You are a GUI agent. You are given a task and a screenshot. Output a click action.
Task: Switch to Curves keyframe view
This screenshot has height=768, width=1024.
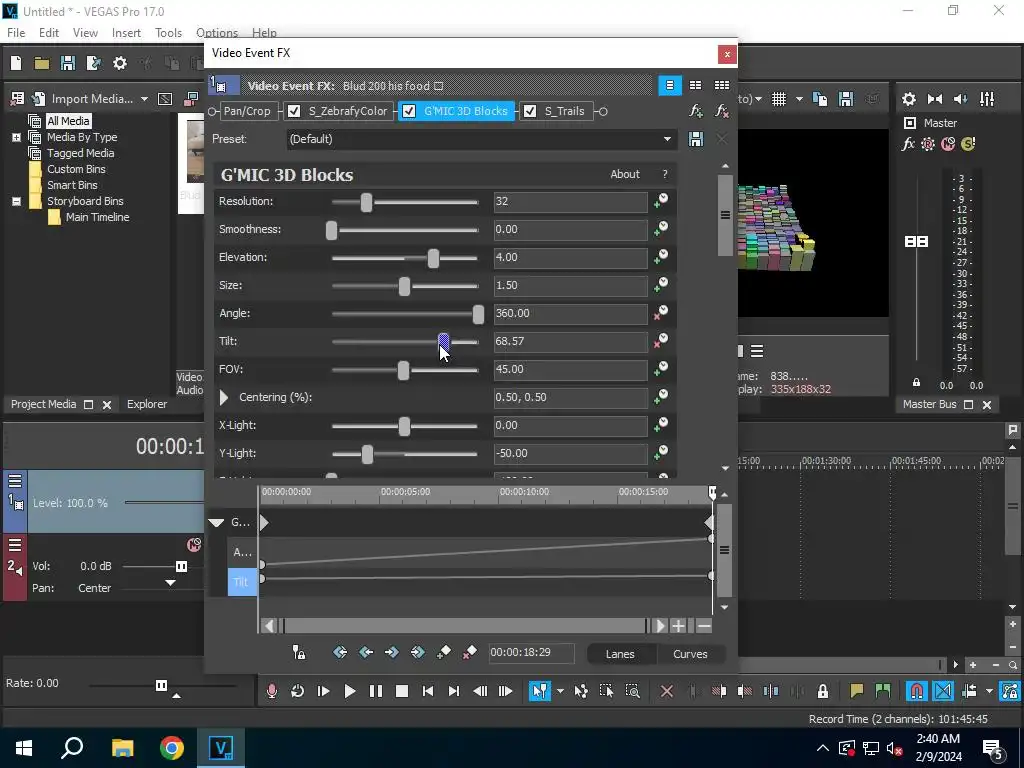(x=690, y=654)
